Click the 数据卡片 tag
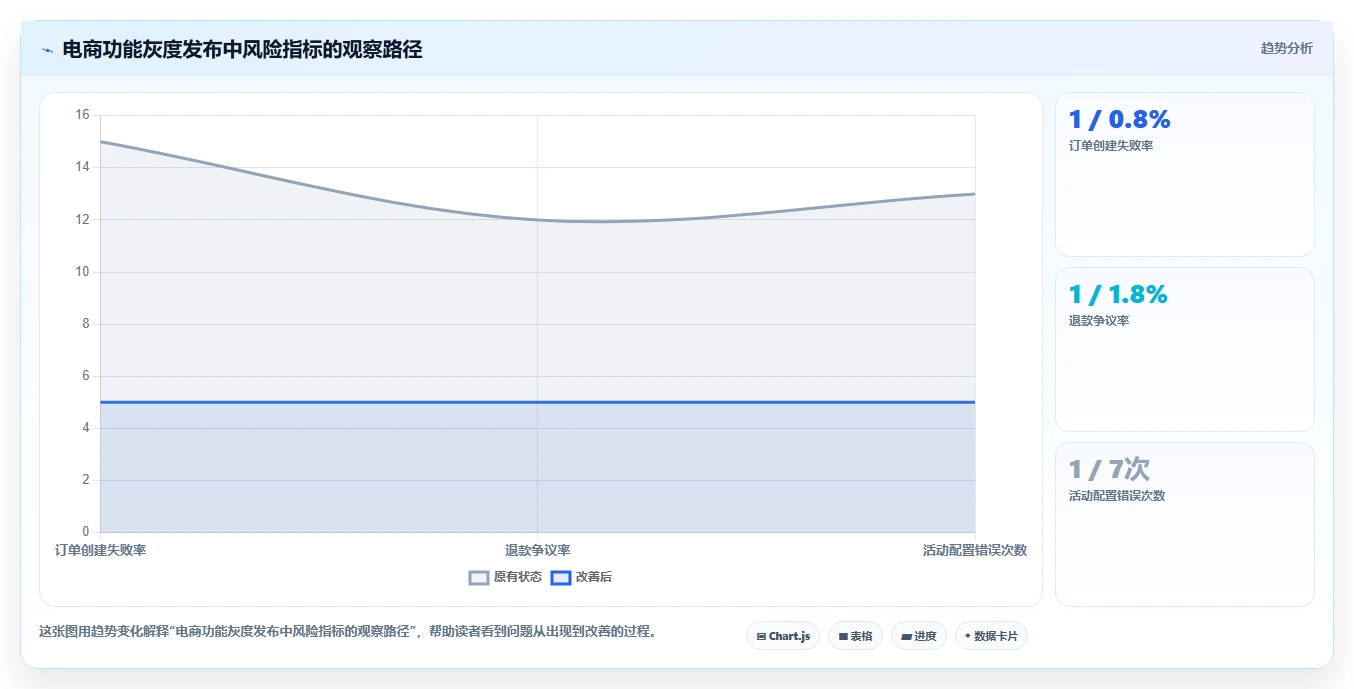1354x689 pixels. pyautogui.click(x=991, y=636)
